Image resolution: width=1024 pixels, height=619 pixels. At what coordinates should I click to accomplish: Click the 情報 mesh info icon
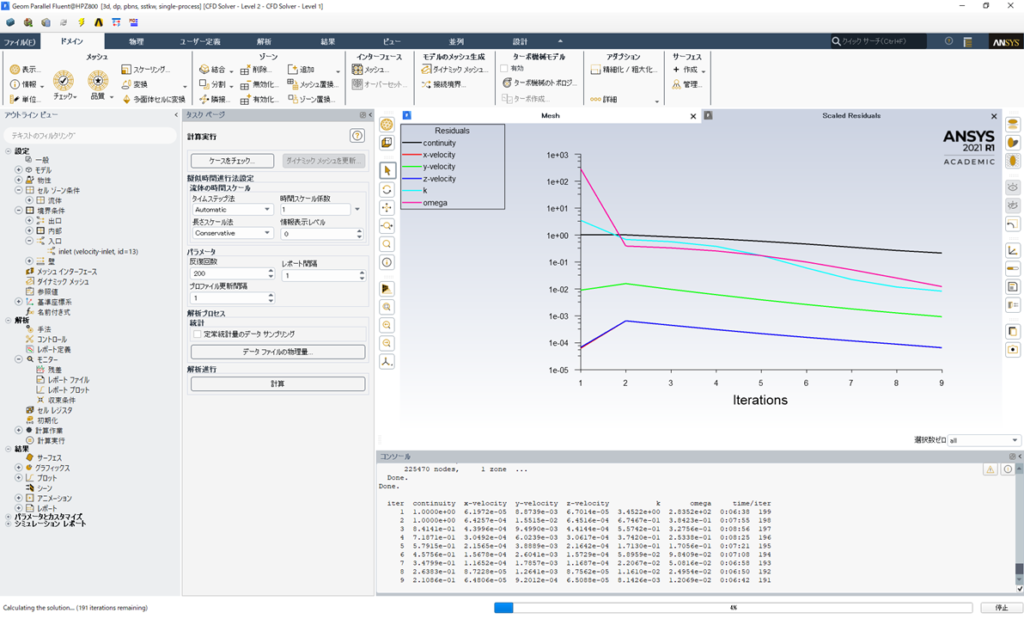15,84
